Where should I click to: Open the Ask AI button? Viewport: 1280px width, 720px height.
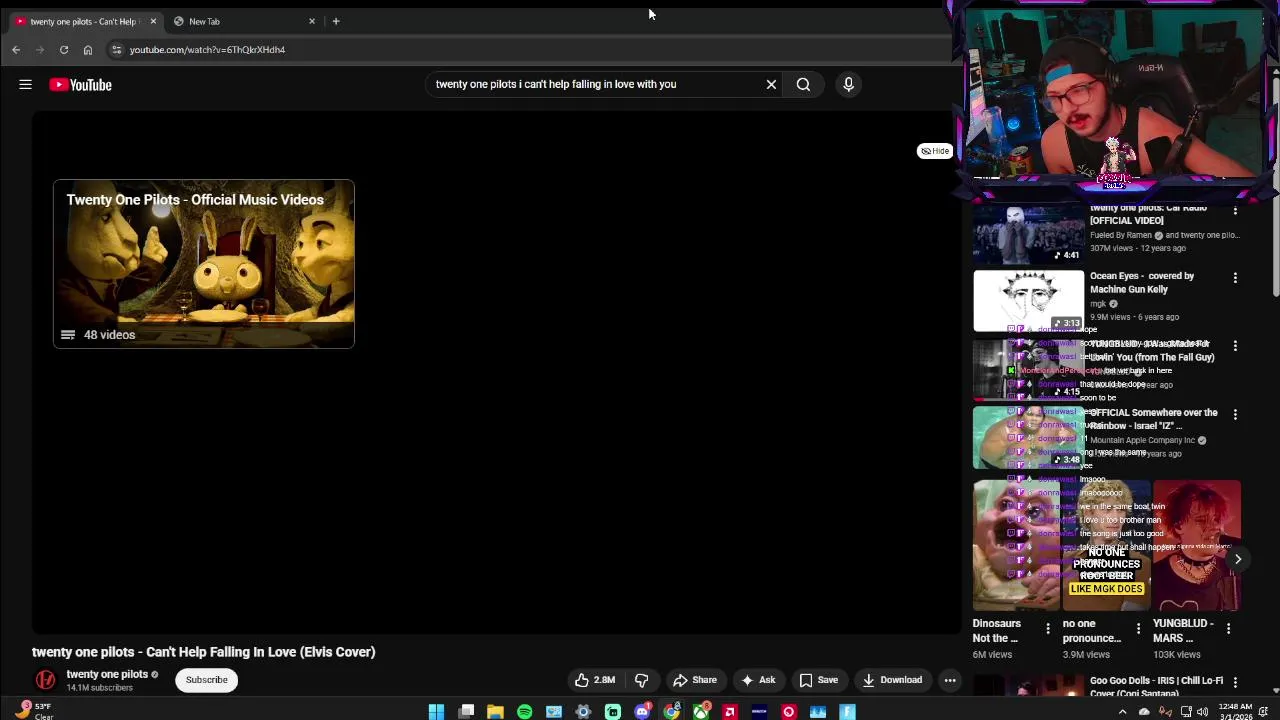pyautogui.click(x=758, y=680)
